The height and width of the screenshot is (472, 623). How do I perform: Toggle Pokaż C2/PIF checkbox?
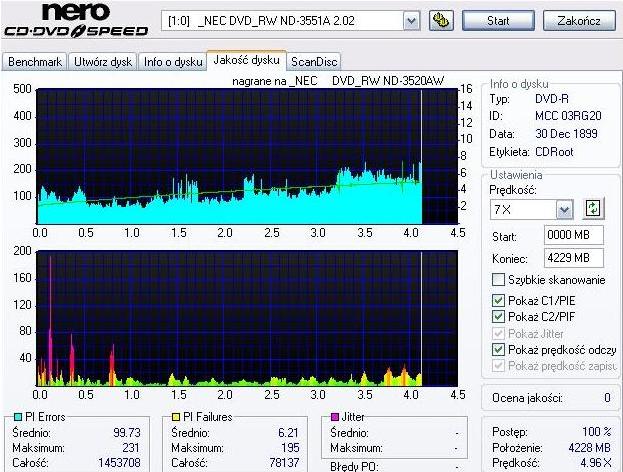coord(498,317)
